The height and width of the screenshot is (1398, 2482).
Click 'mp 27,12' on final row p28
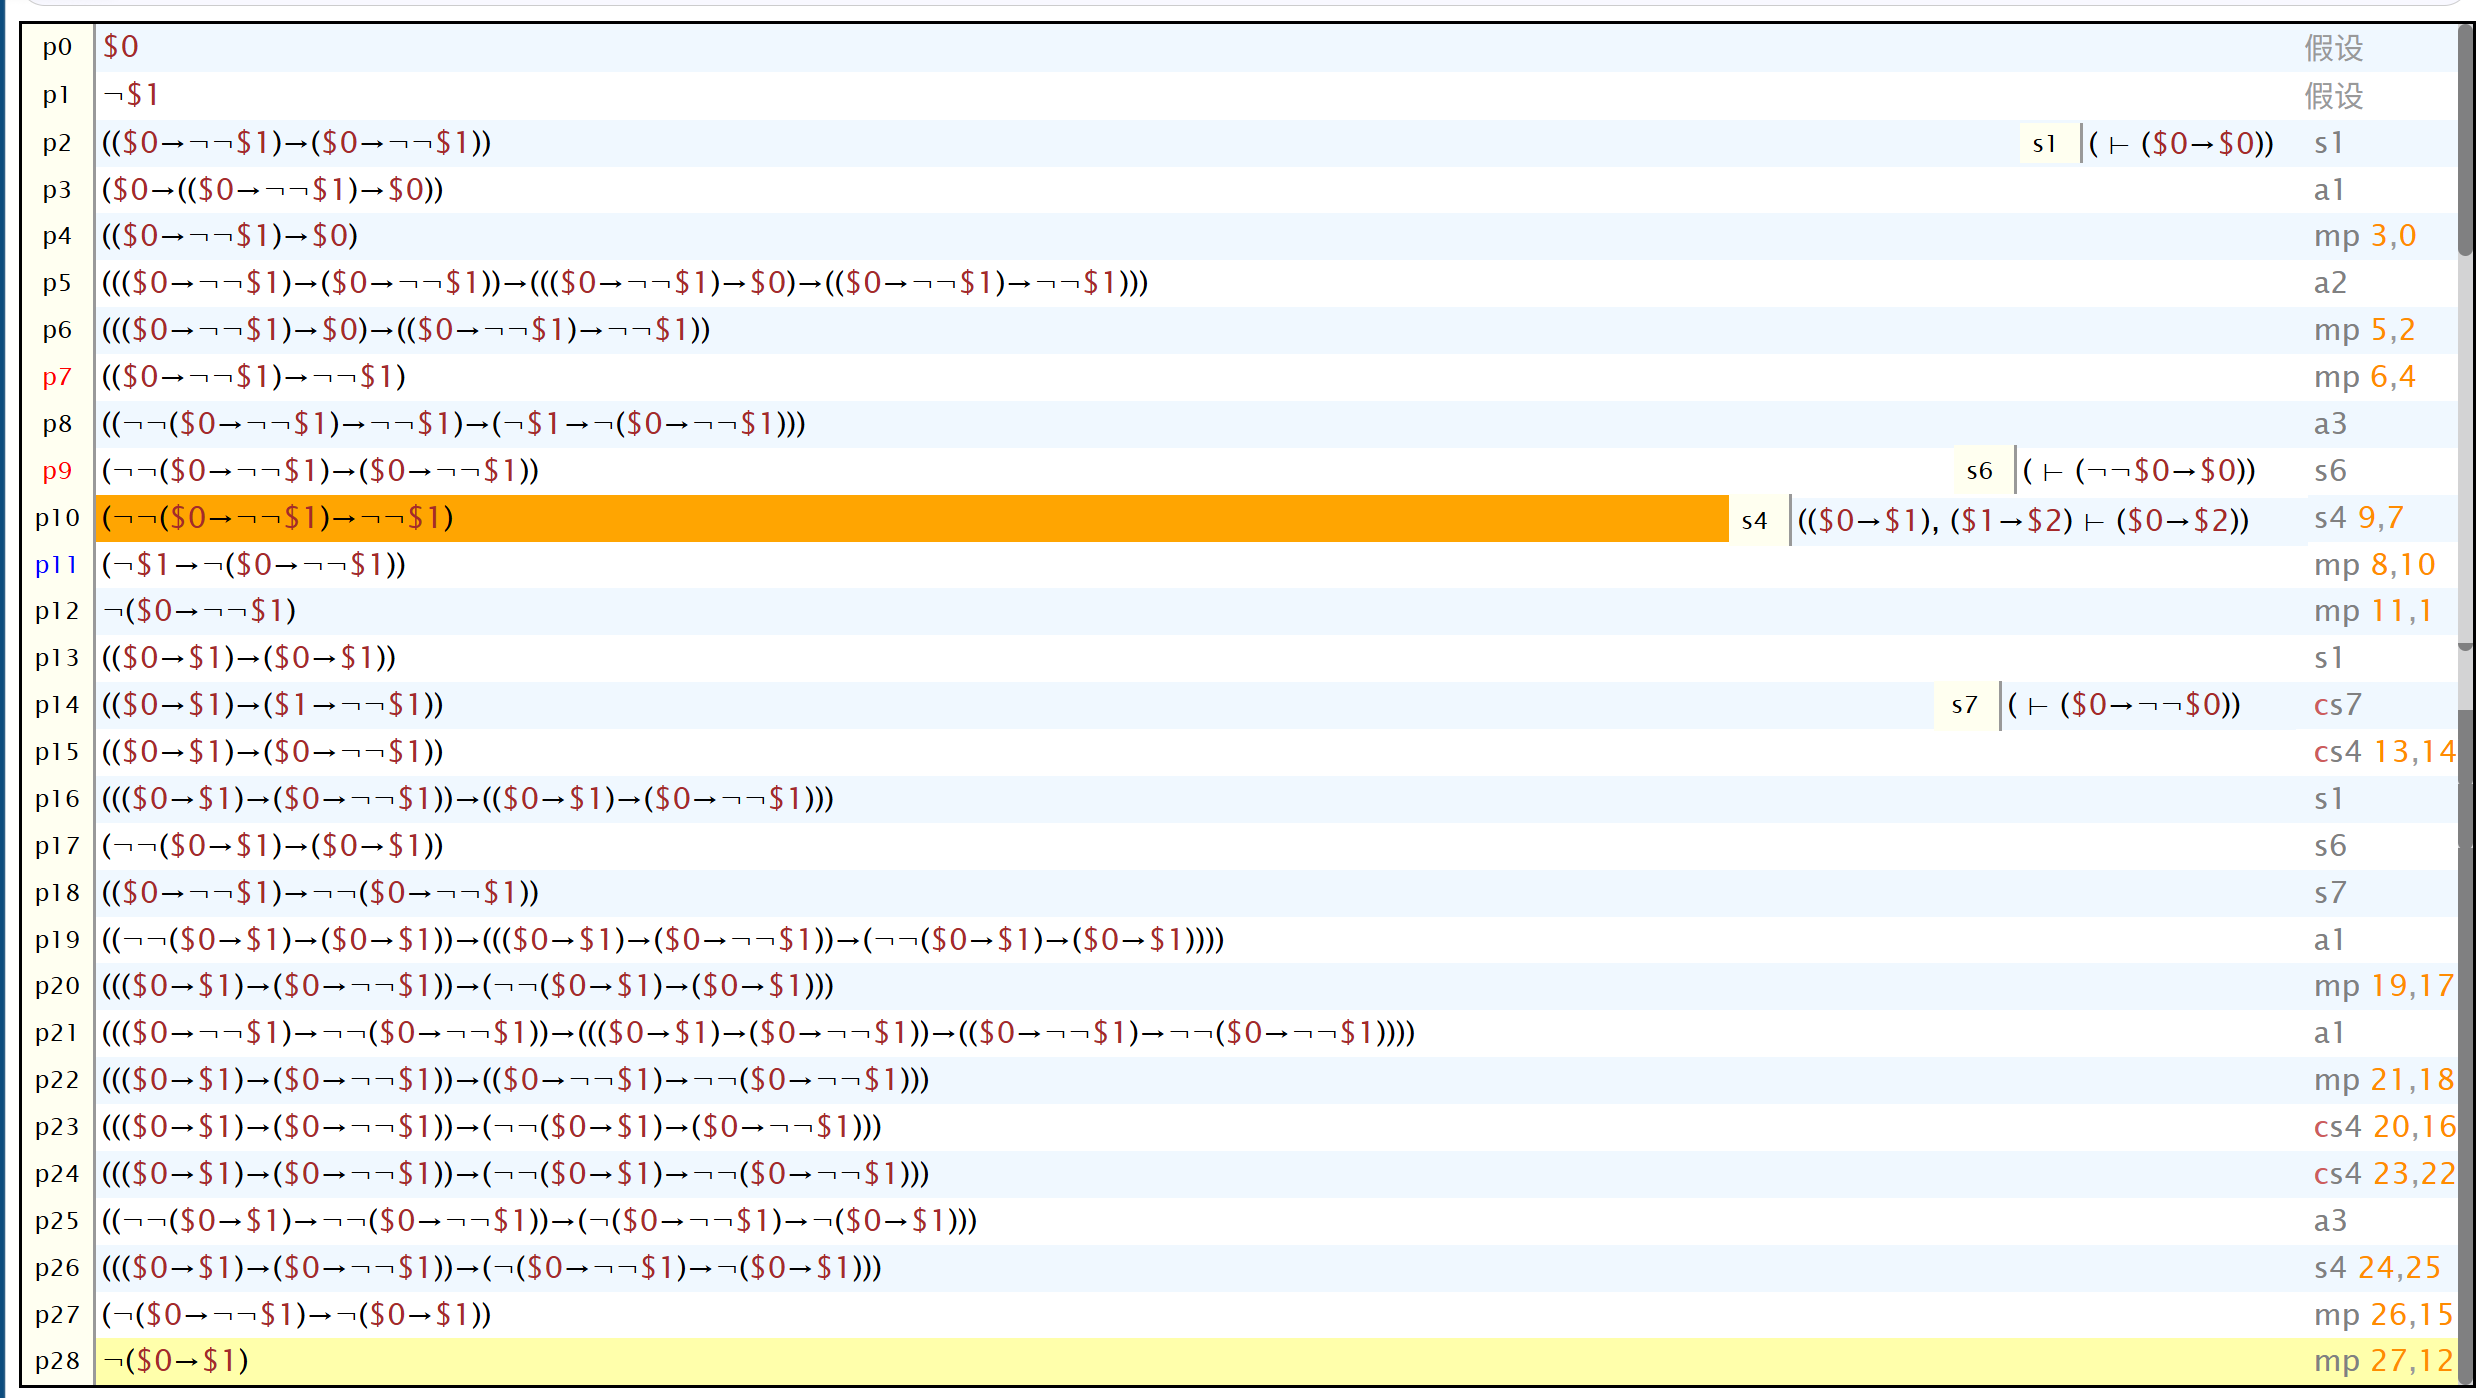2382,1361
